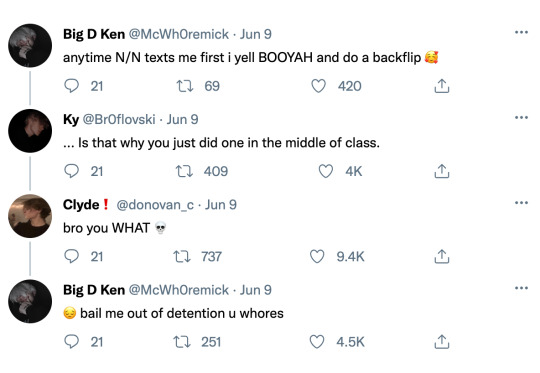Share the first Big D Ken tweet
Image resolution: width=540 pixels, height=373 pixels.
tap(442, 86)
